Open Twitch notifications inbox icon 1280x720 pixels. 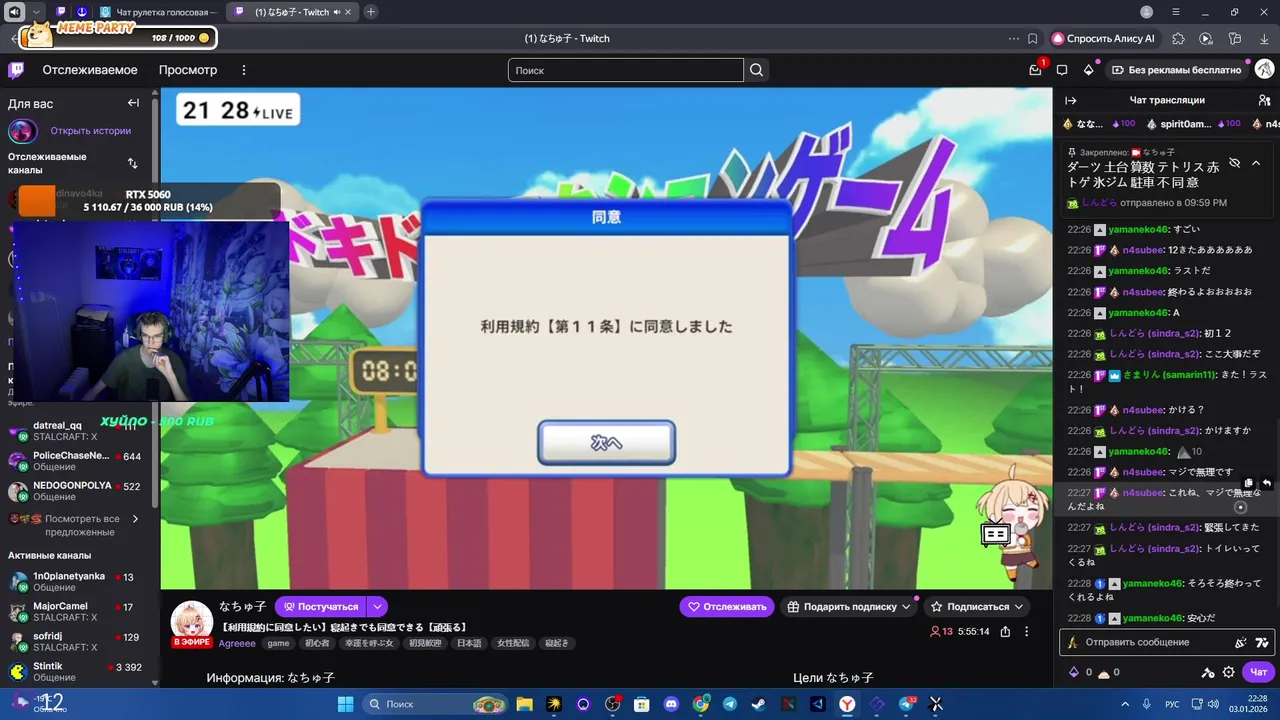click(x=1036, y=70)
